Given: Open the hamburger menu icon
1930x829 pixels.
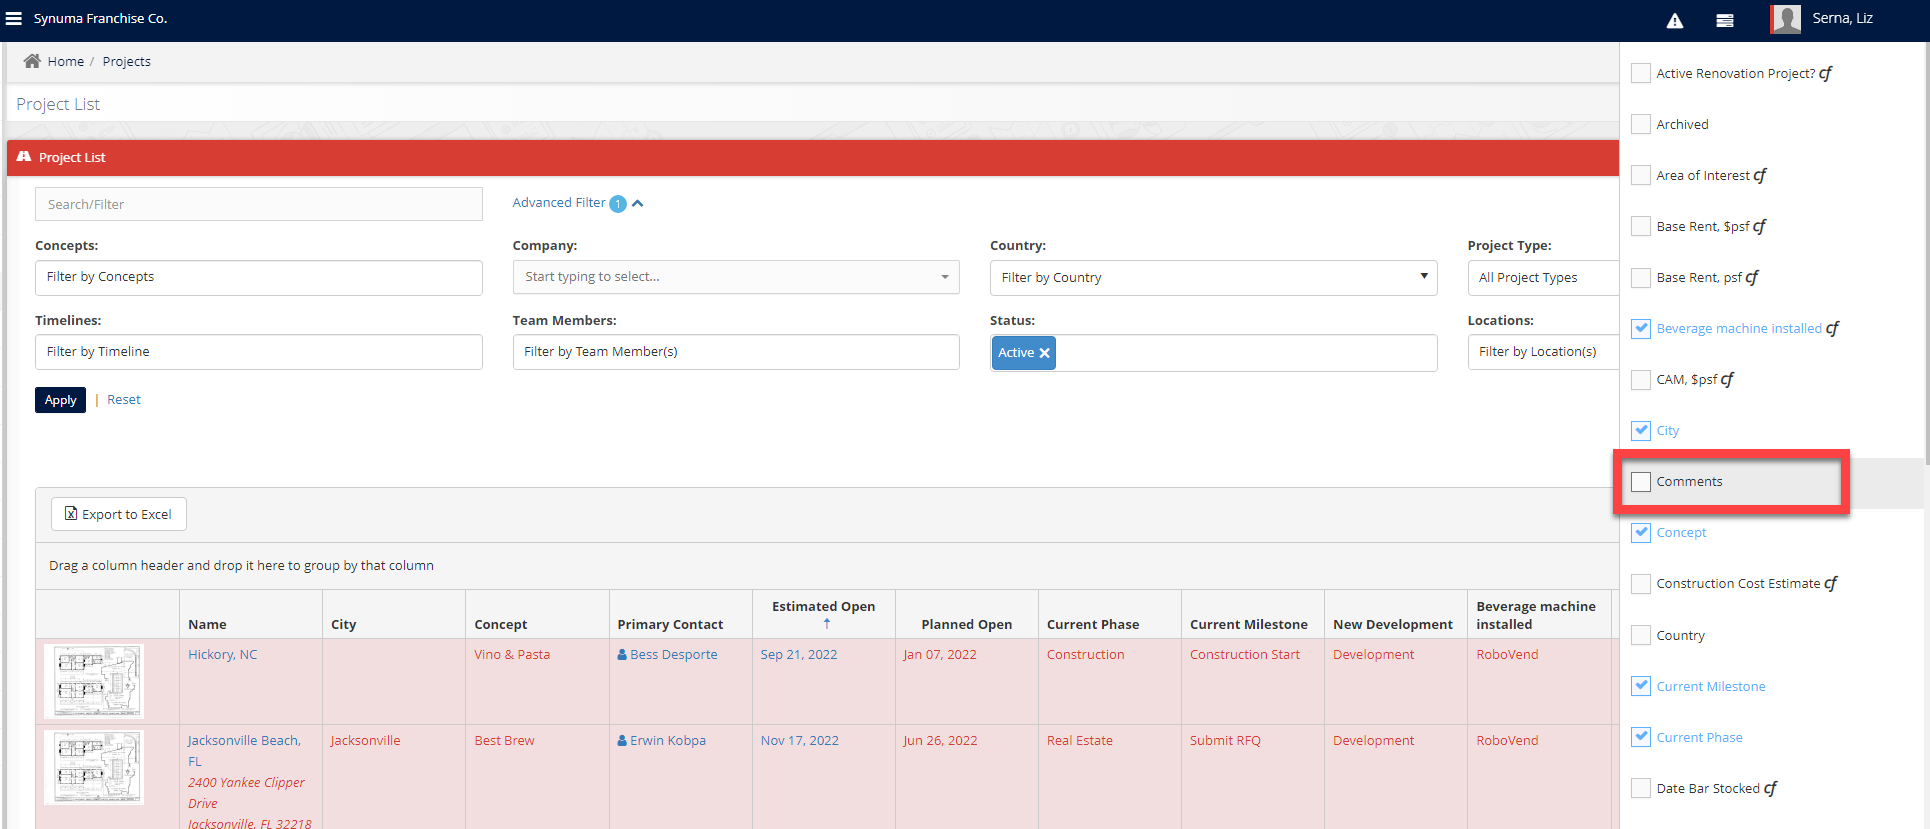Looking at the screenshot, I should click(x=14, y=19).
